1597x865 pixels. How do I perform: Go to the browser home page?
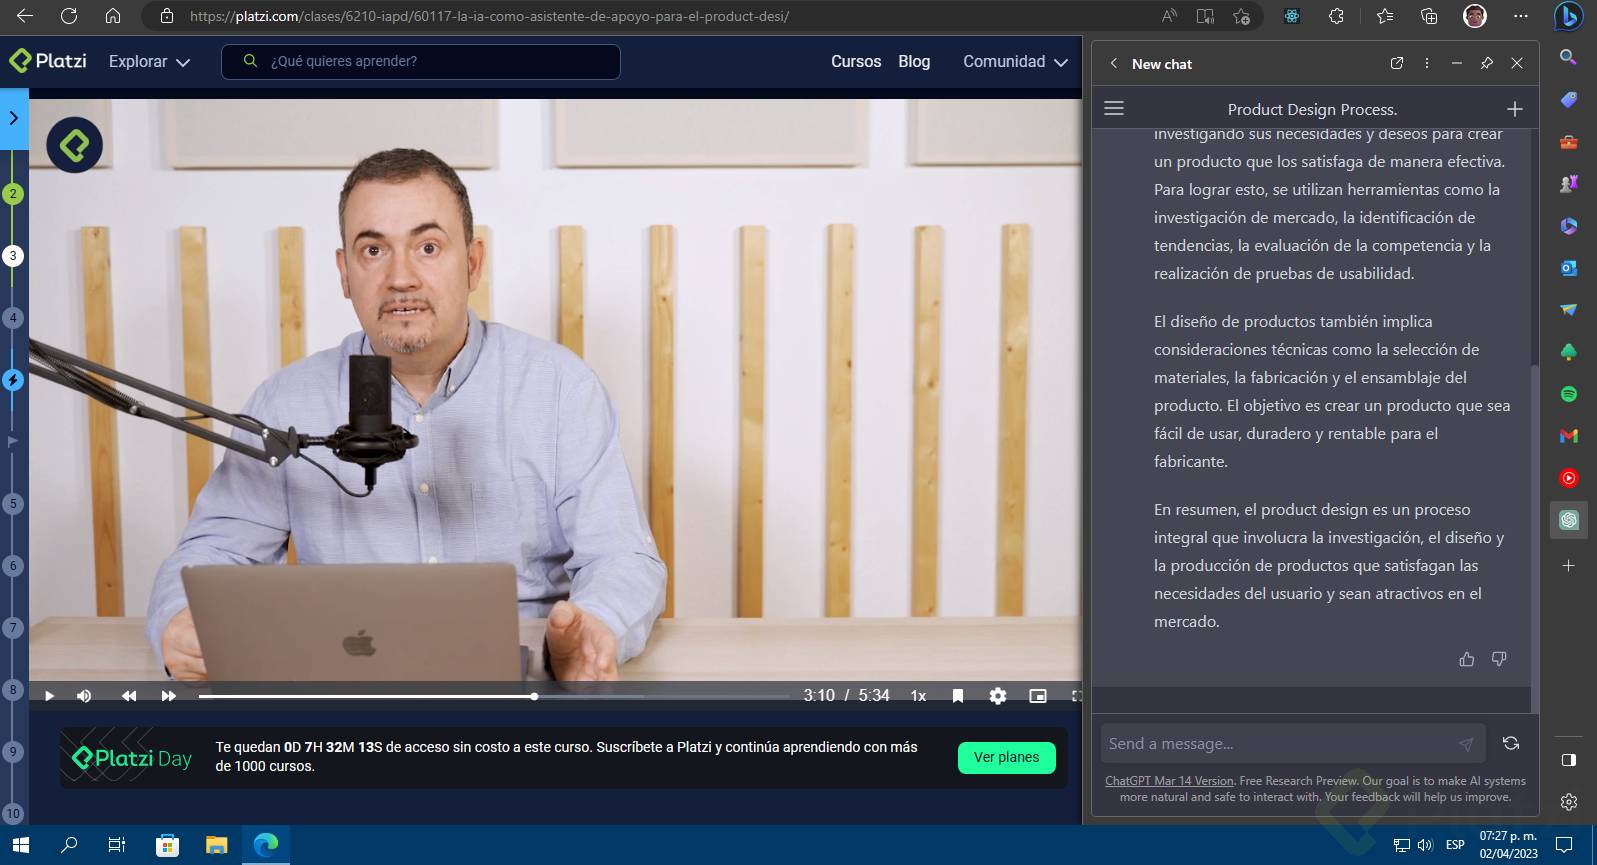pos(113,16)
